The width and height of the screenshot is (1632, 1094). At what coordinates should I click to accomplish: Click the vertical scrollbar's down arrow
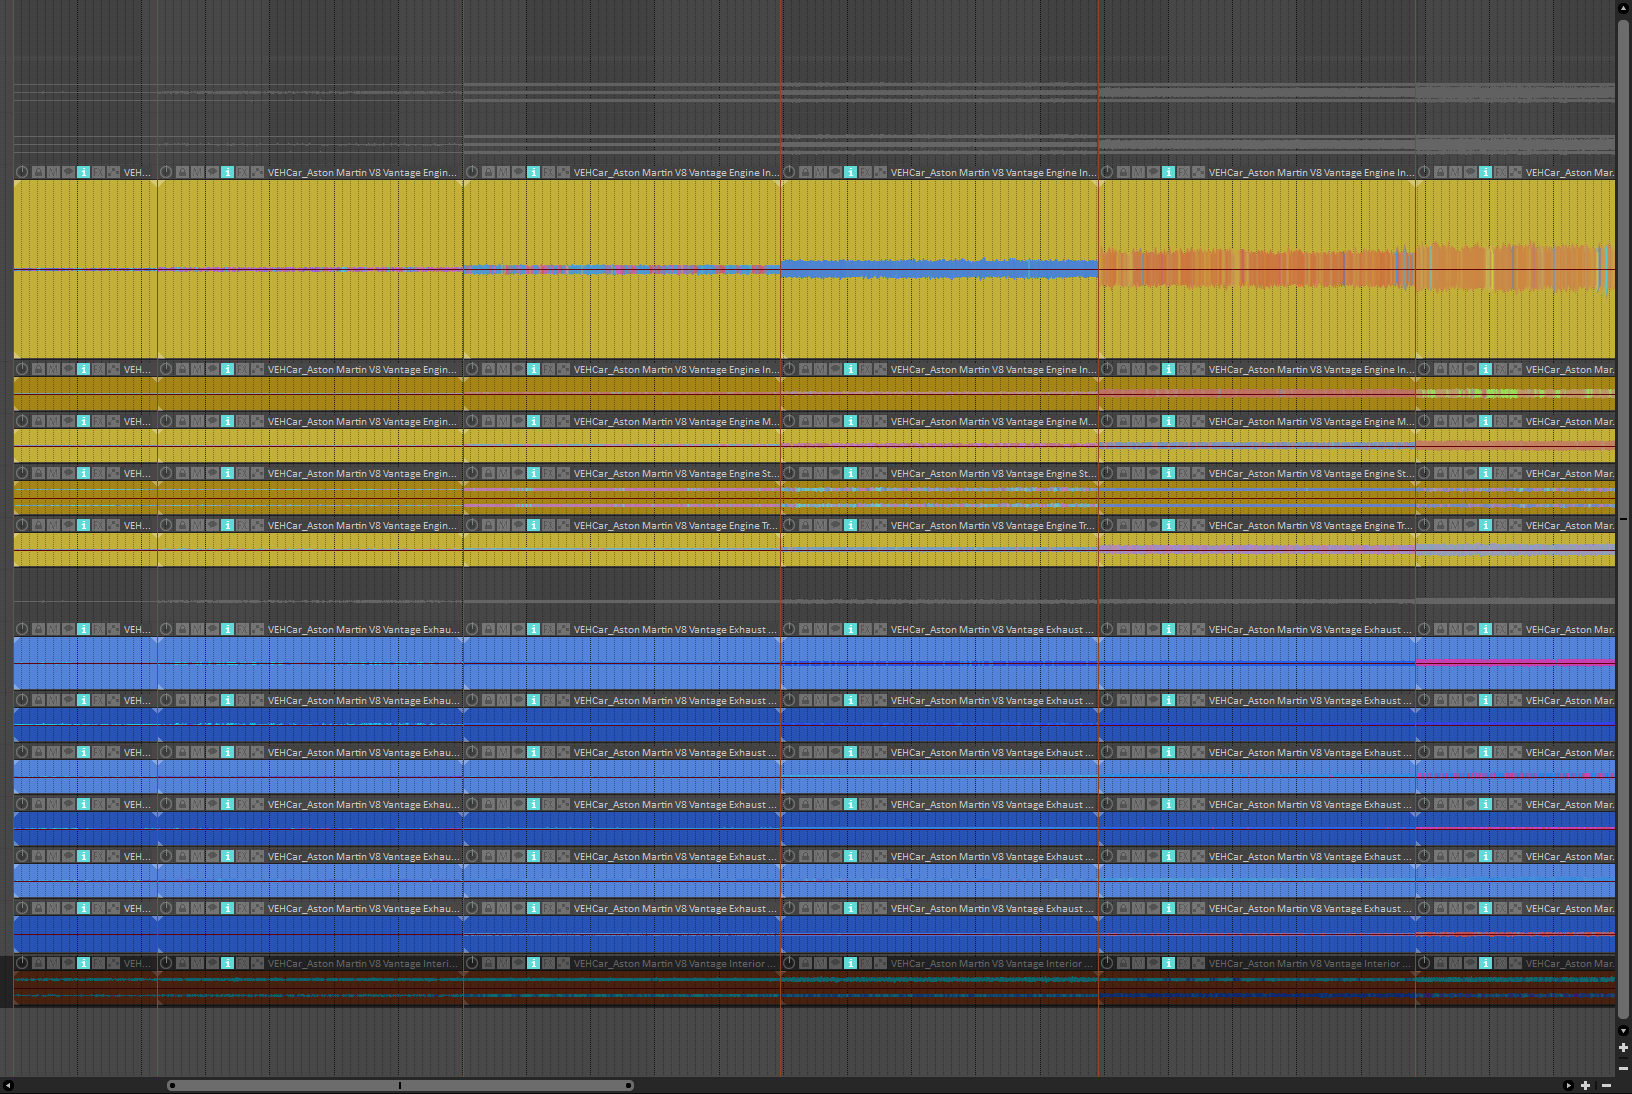click(1623, 1030)
